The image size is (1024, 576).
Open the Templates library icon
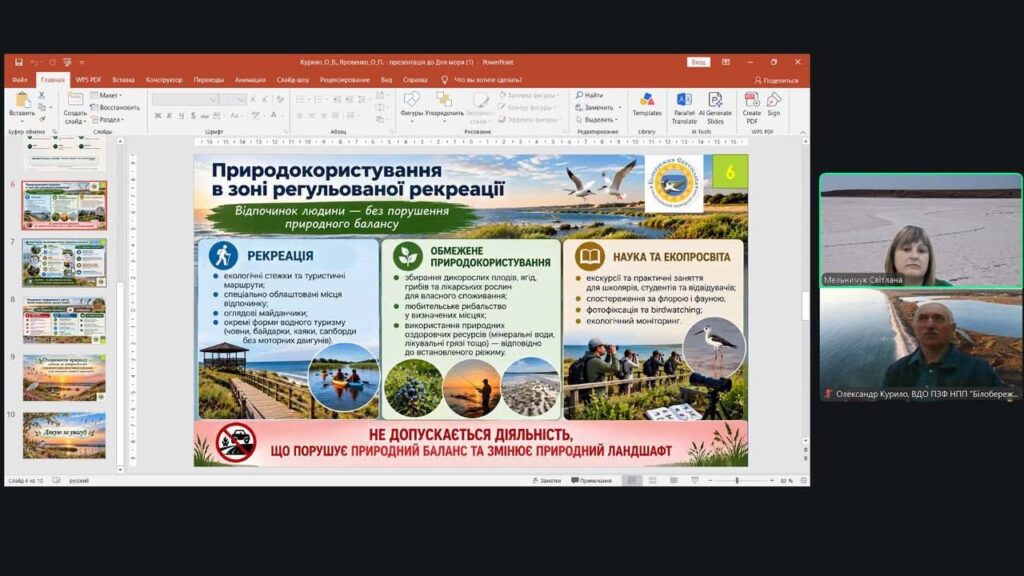pos(647,104)
